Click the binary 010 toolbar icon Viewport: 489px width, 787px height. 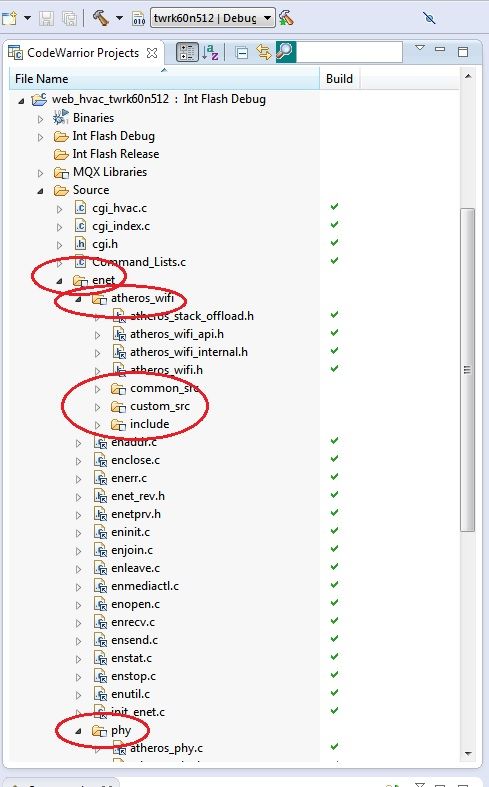click(x=139, y=19)
